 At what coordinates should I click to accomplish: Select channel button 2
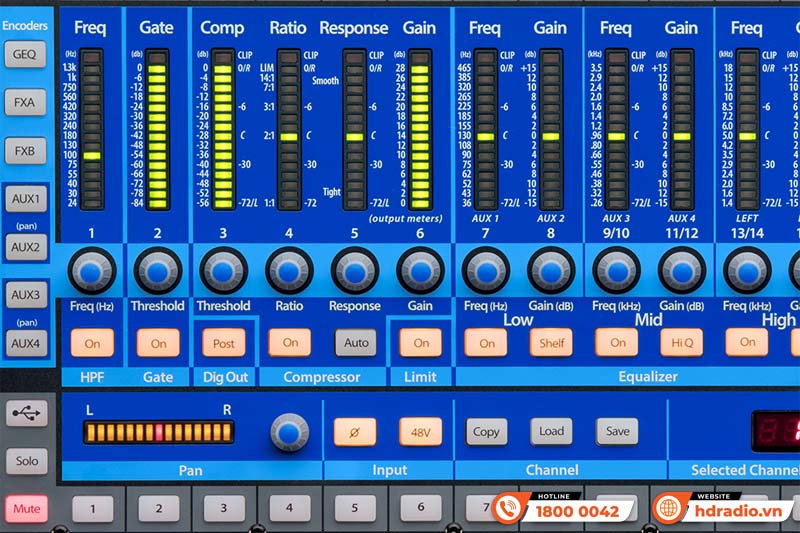click(159, 509)
